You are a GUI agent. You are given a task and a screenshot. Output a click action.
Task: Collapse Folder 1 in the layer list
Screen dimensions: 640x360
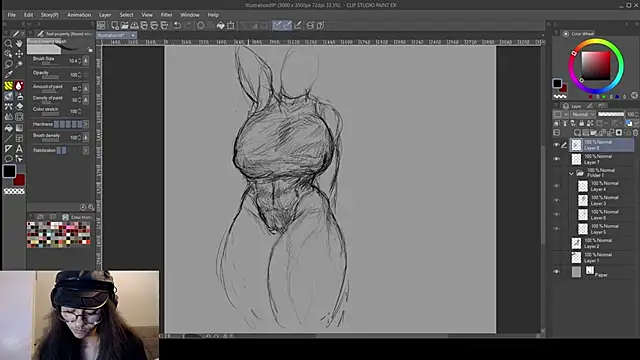[571, 173]
